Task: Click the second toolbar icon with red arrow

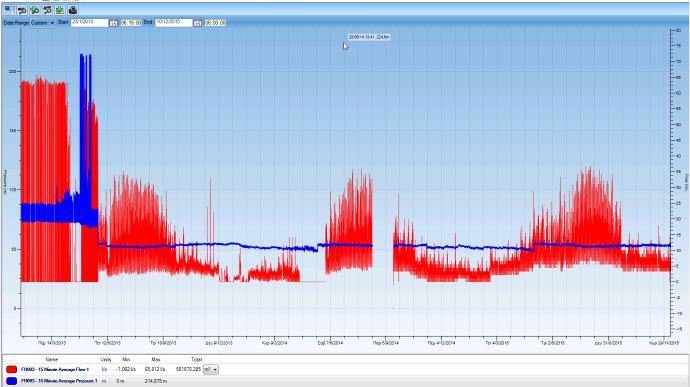Action: tap(22, 10)
